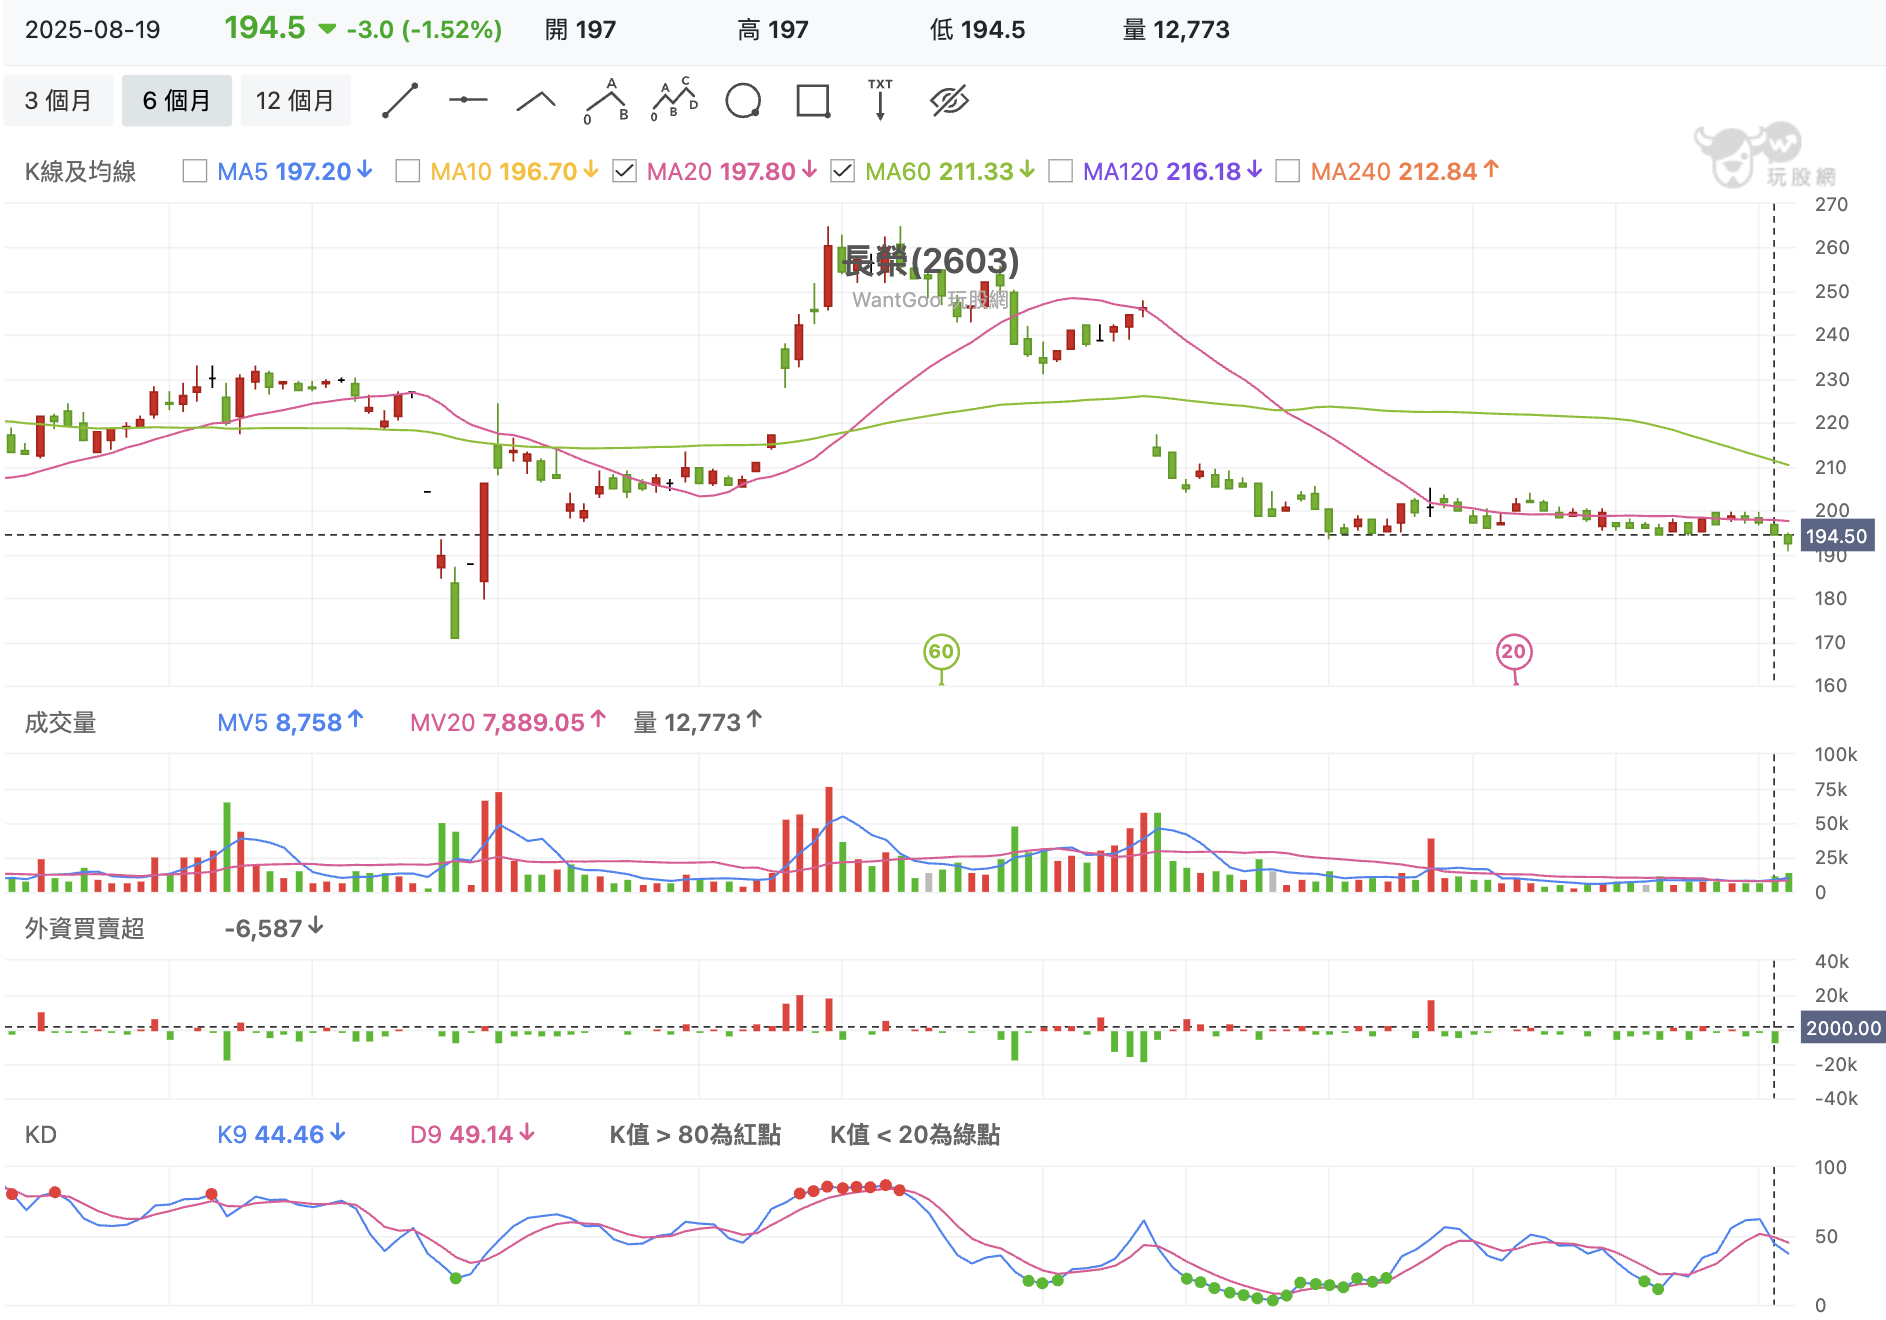Select the horizontal line drawing tool

(468, 101)
